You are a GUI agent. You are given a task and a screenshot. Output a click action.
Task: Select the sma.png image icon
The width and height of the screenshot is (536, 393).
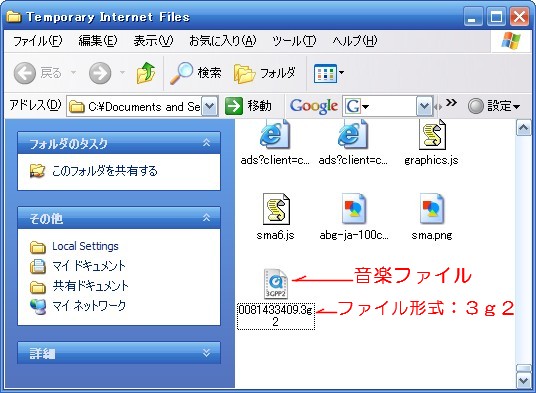coord(432,209)
